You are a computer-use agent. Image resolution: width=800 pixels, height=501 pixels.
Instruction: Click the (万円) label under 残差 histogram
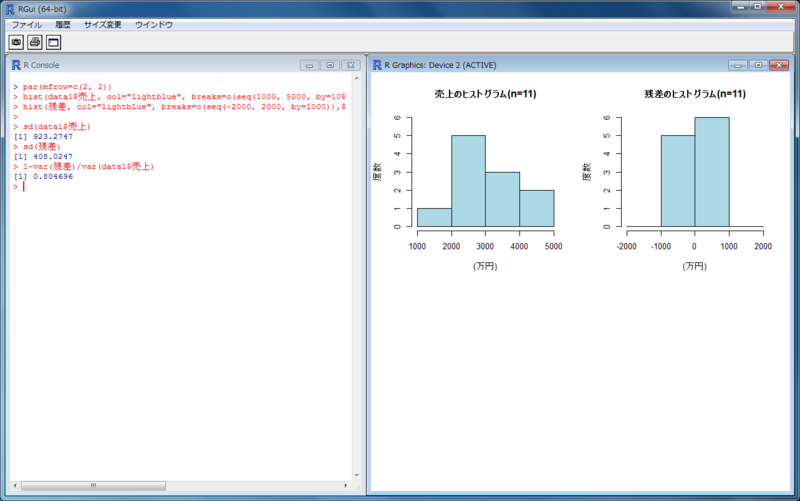click(695, 266)
